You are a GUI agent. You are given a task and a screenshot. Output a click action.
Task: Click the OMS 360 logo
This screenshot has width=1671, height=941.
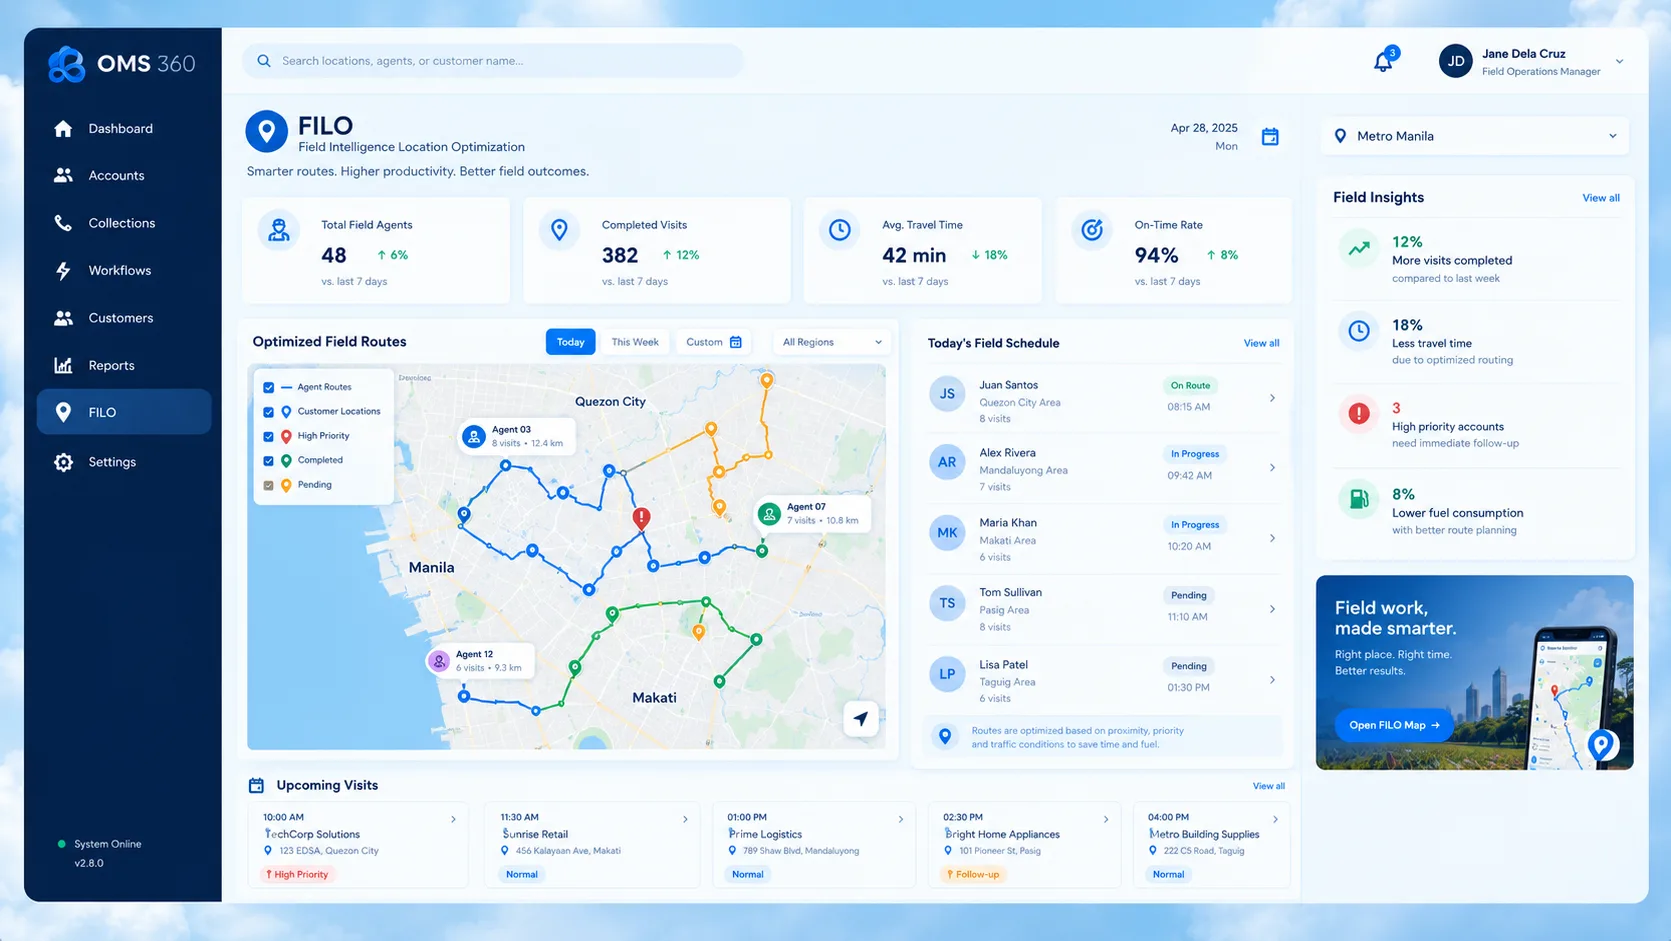122,64
